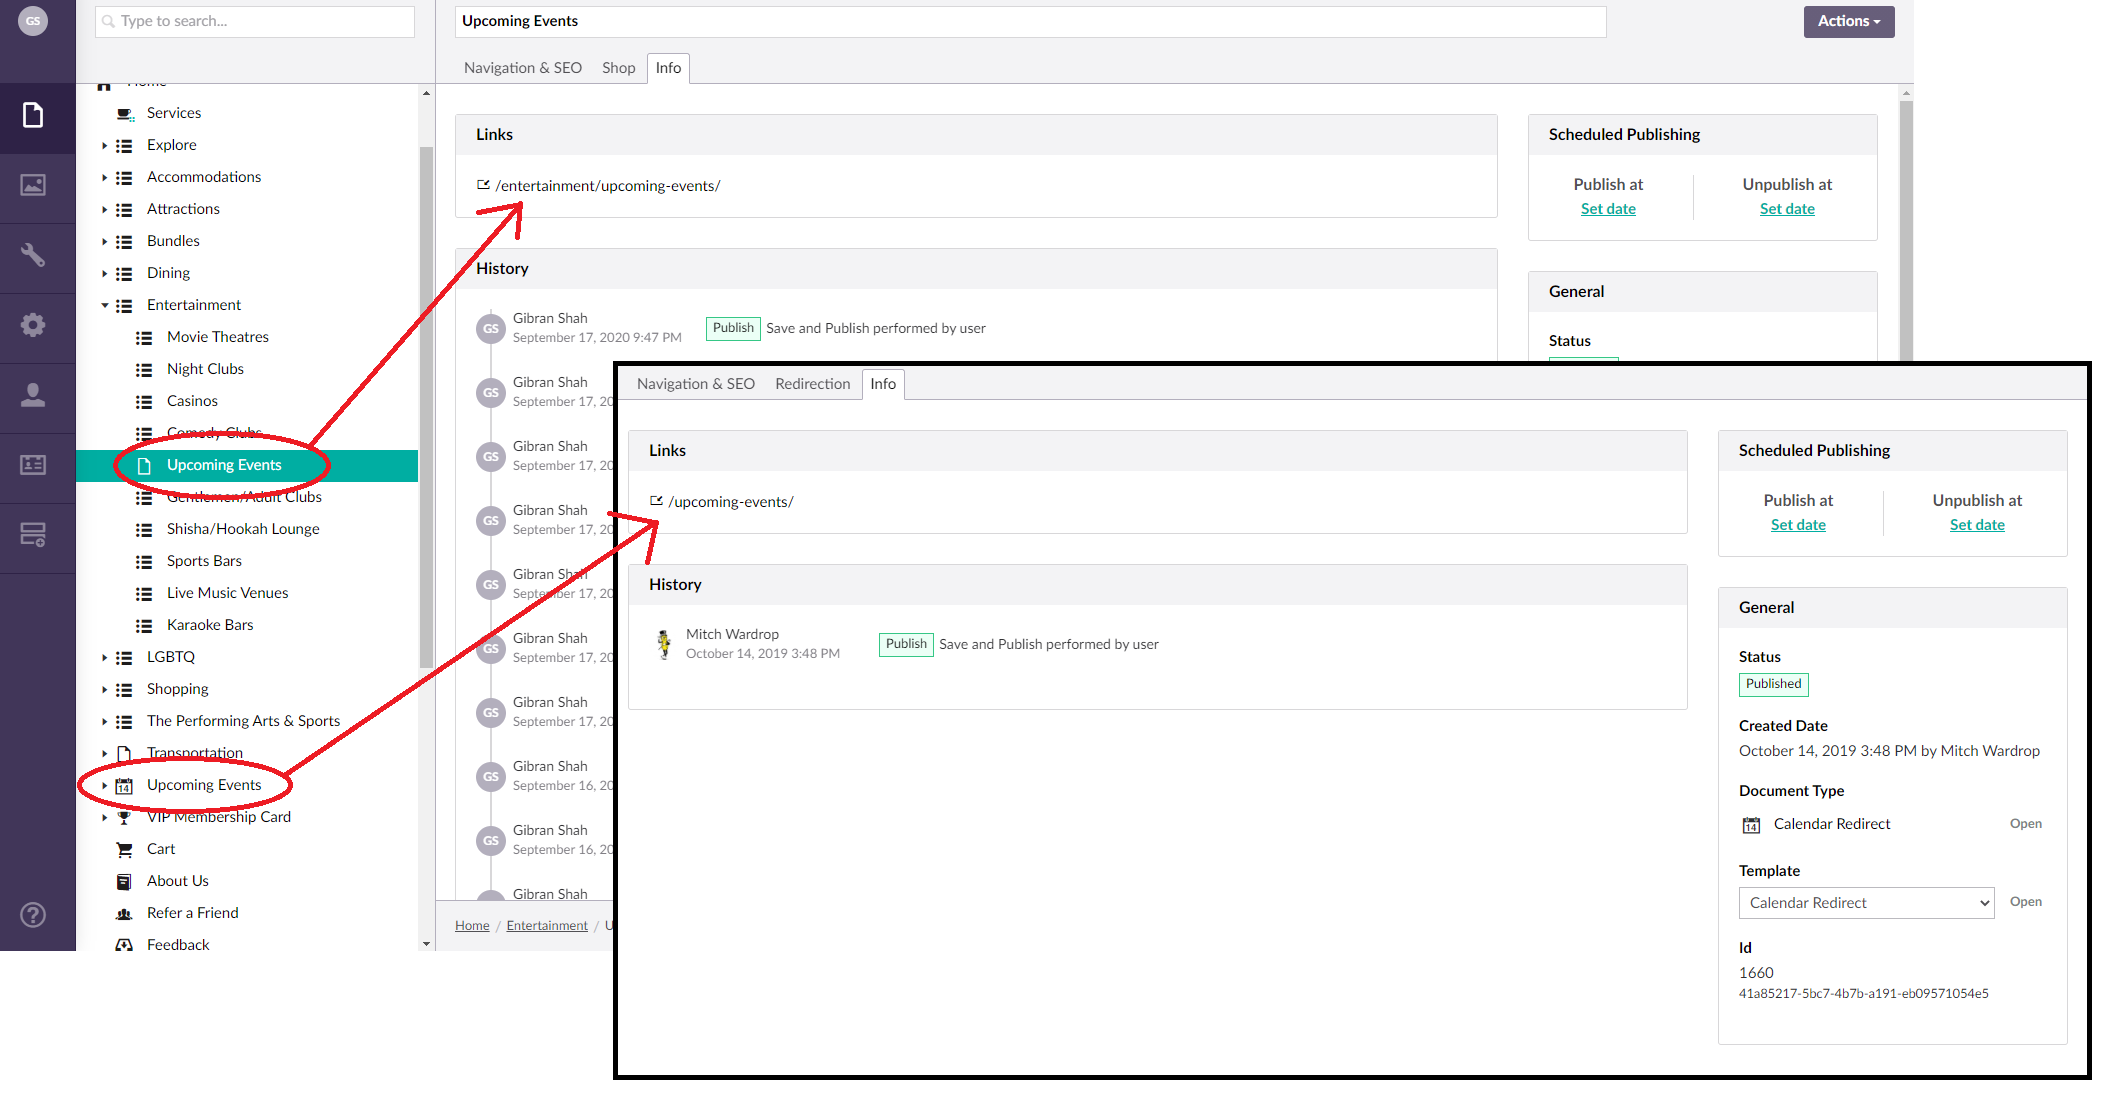Expand the Bundles tree node
The width and height of the screenshot is (2108, 1104).
tap(104, 242)
